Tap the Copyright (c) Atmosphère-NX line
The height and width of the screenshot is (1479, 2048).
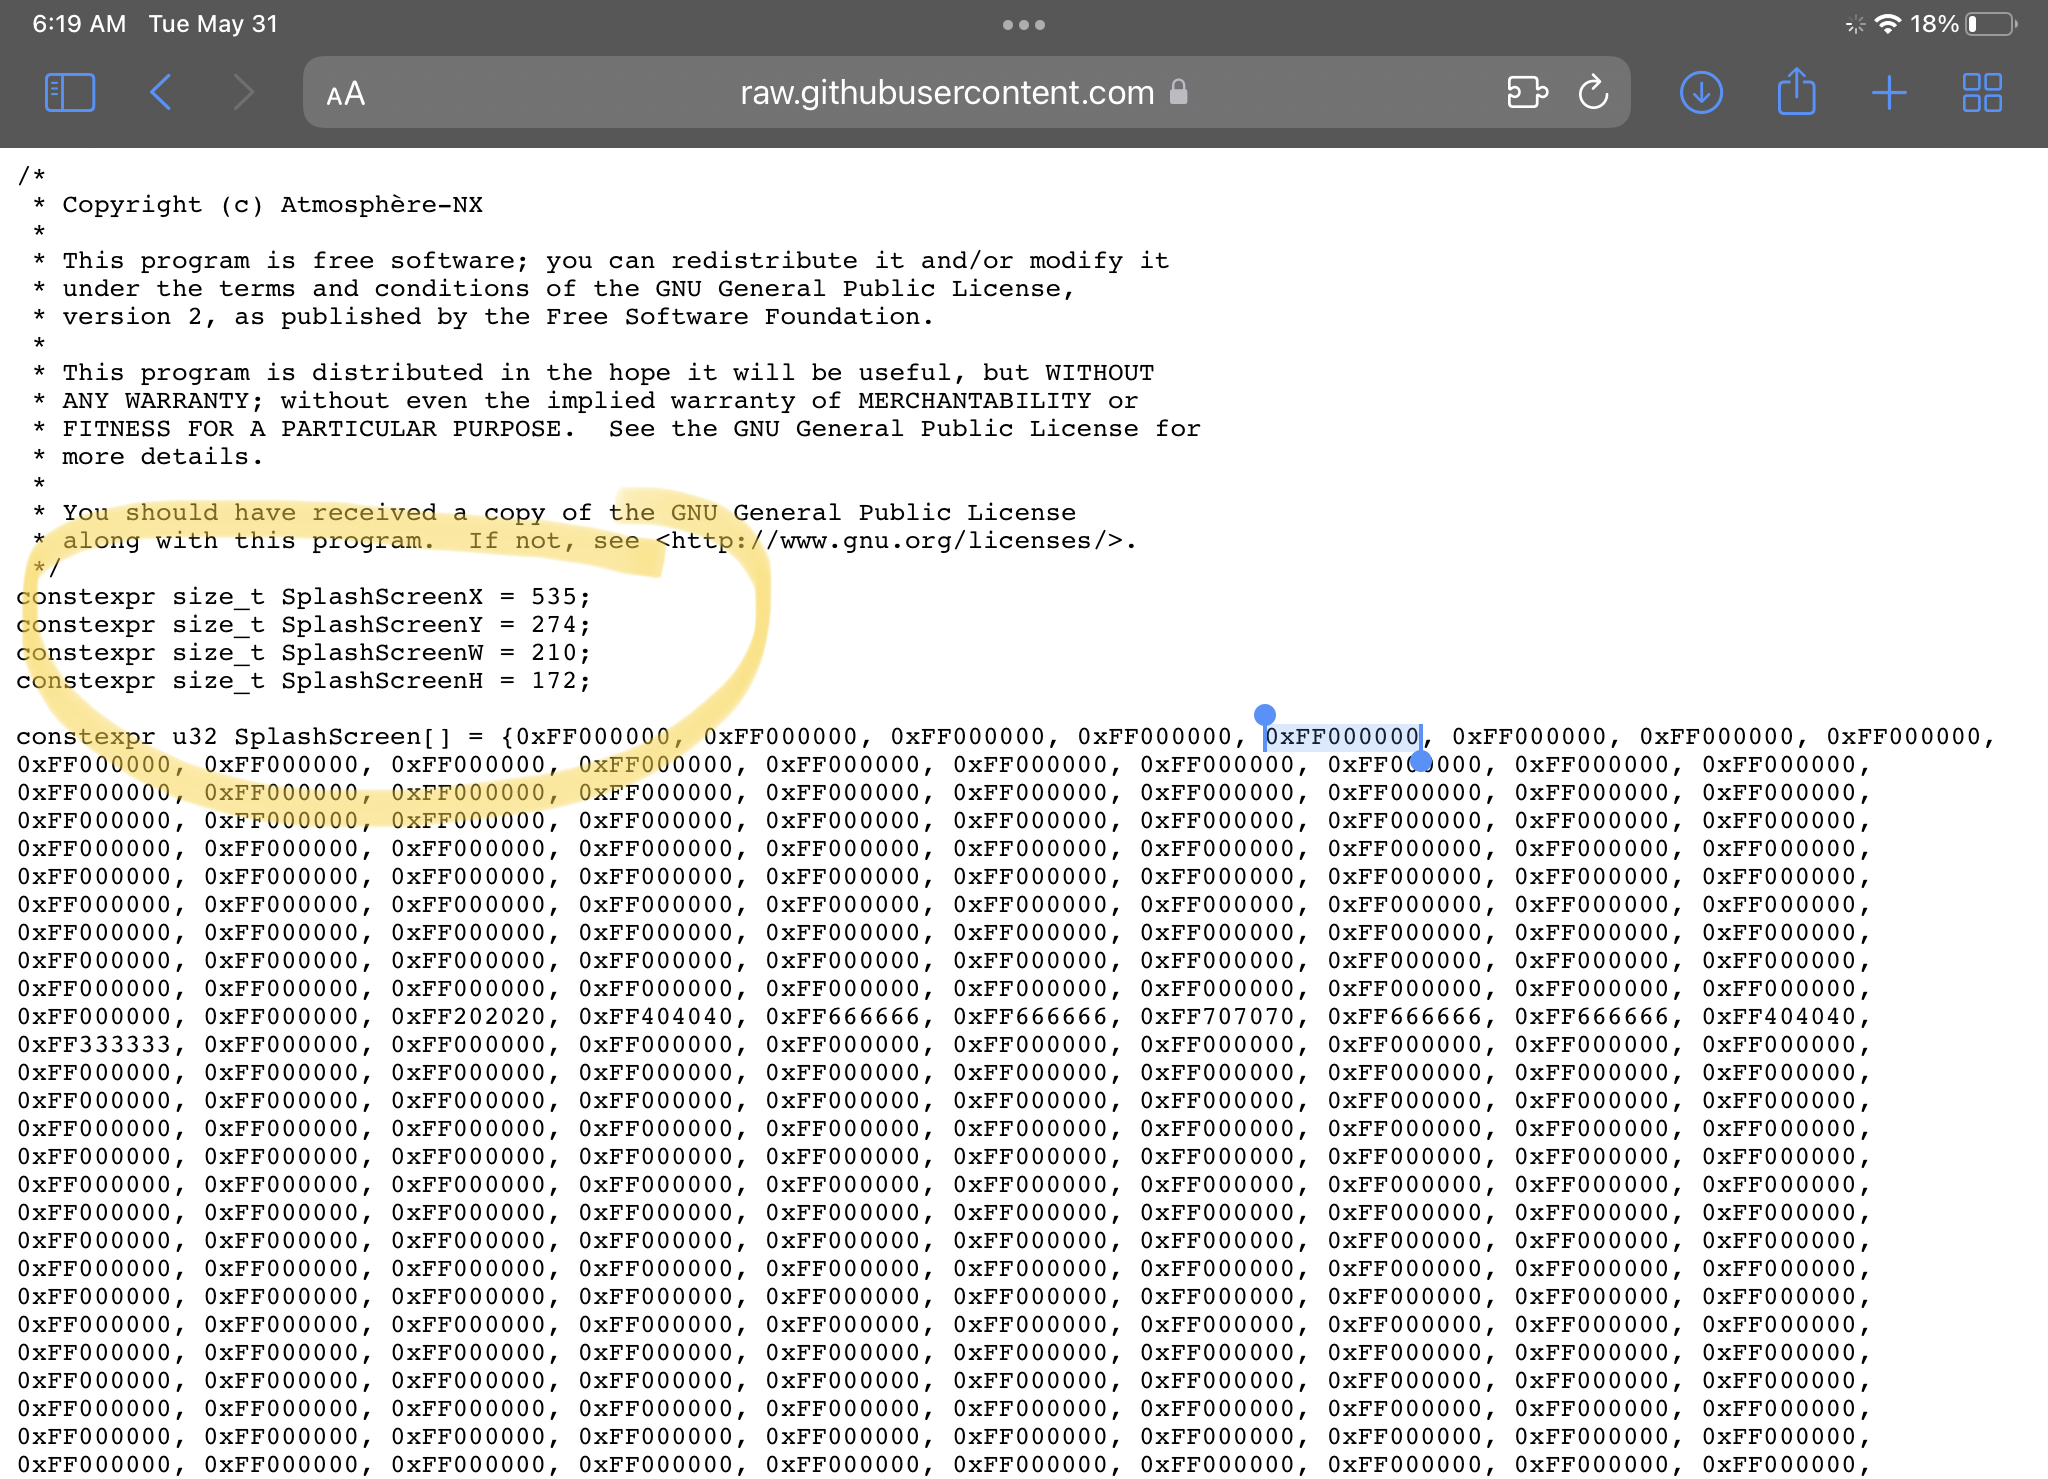(x=272, y=205)
